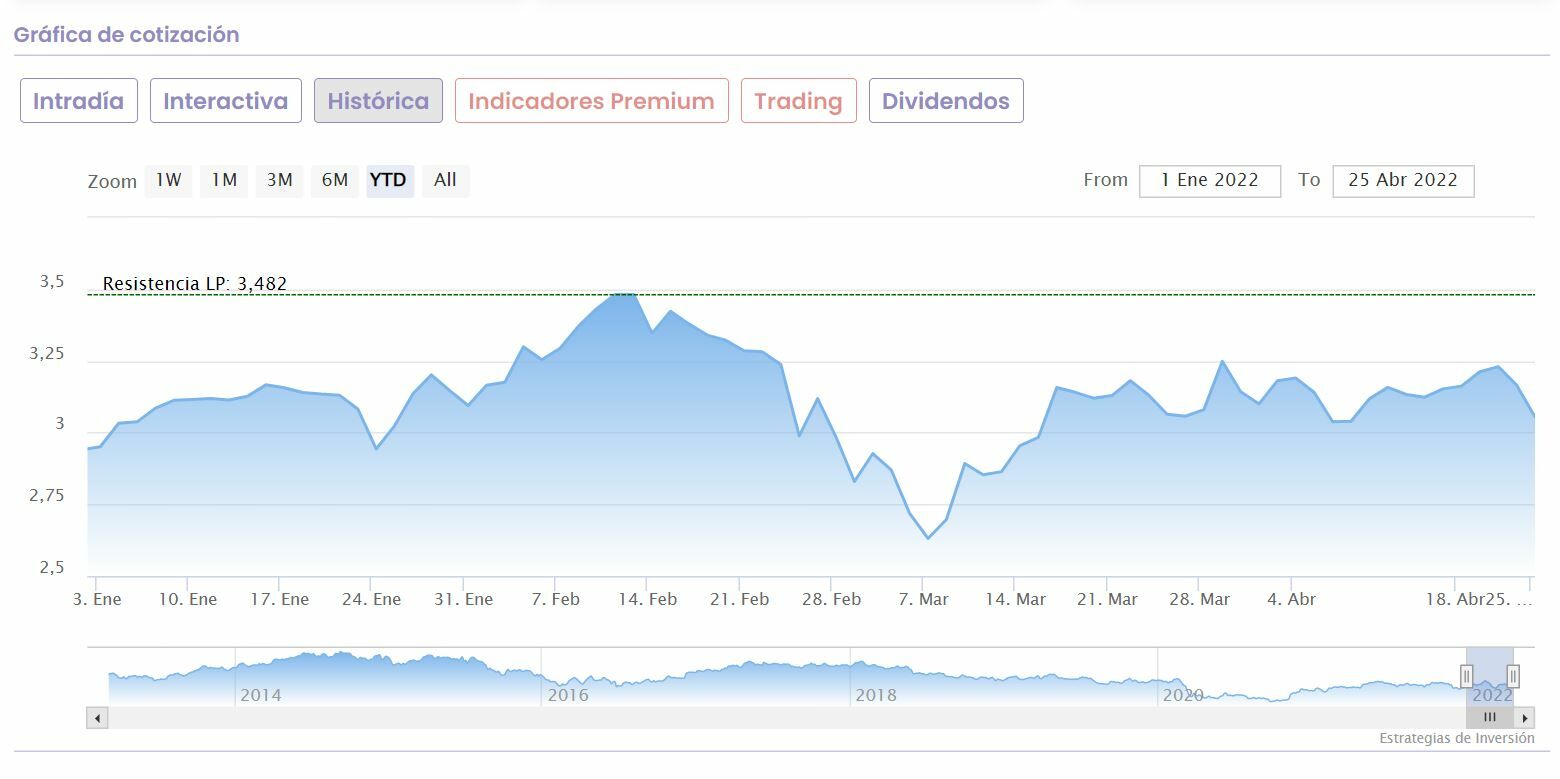Switch to the Interactiva chart tab
This screenshot has width=1560, height=779.
click(226, 101)
